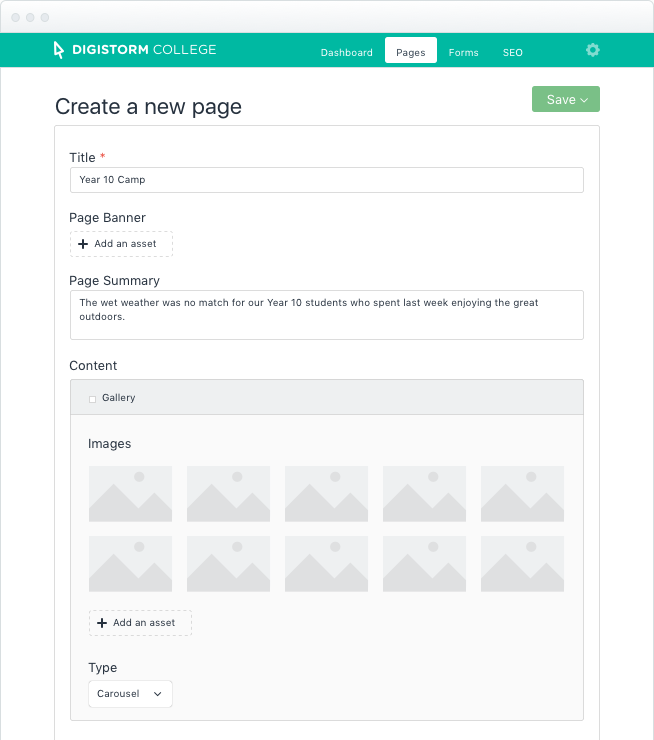Click the chevron arrow in Type selector

(x=158, y=694)
